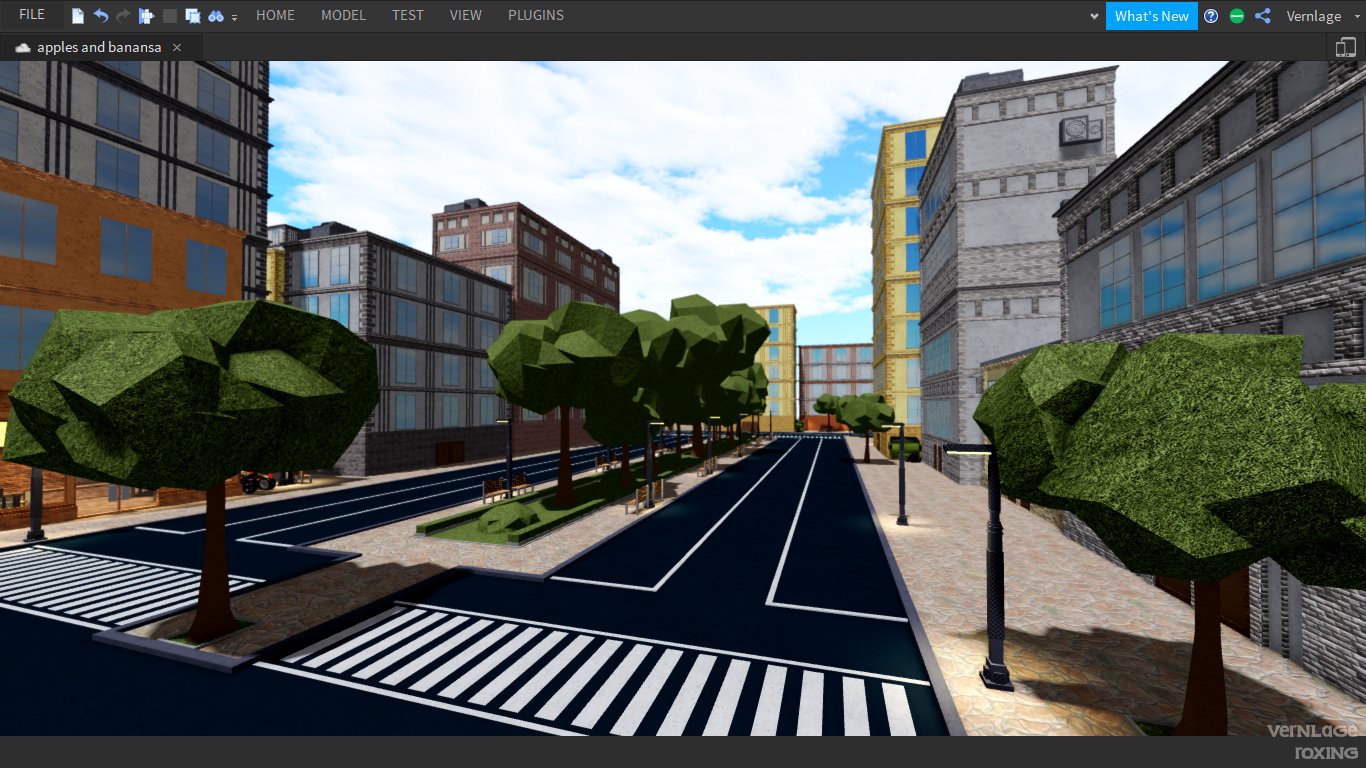Screen dimensions: 1366x768
Task: Select the 'apples and banansa' document tab
Action: (x=101, y=47)
